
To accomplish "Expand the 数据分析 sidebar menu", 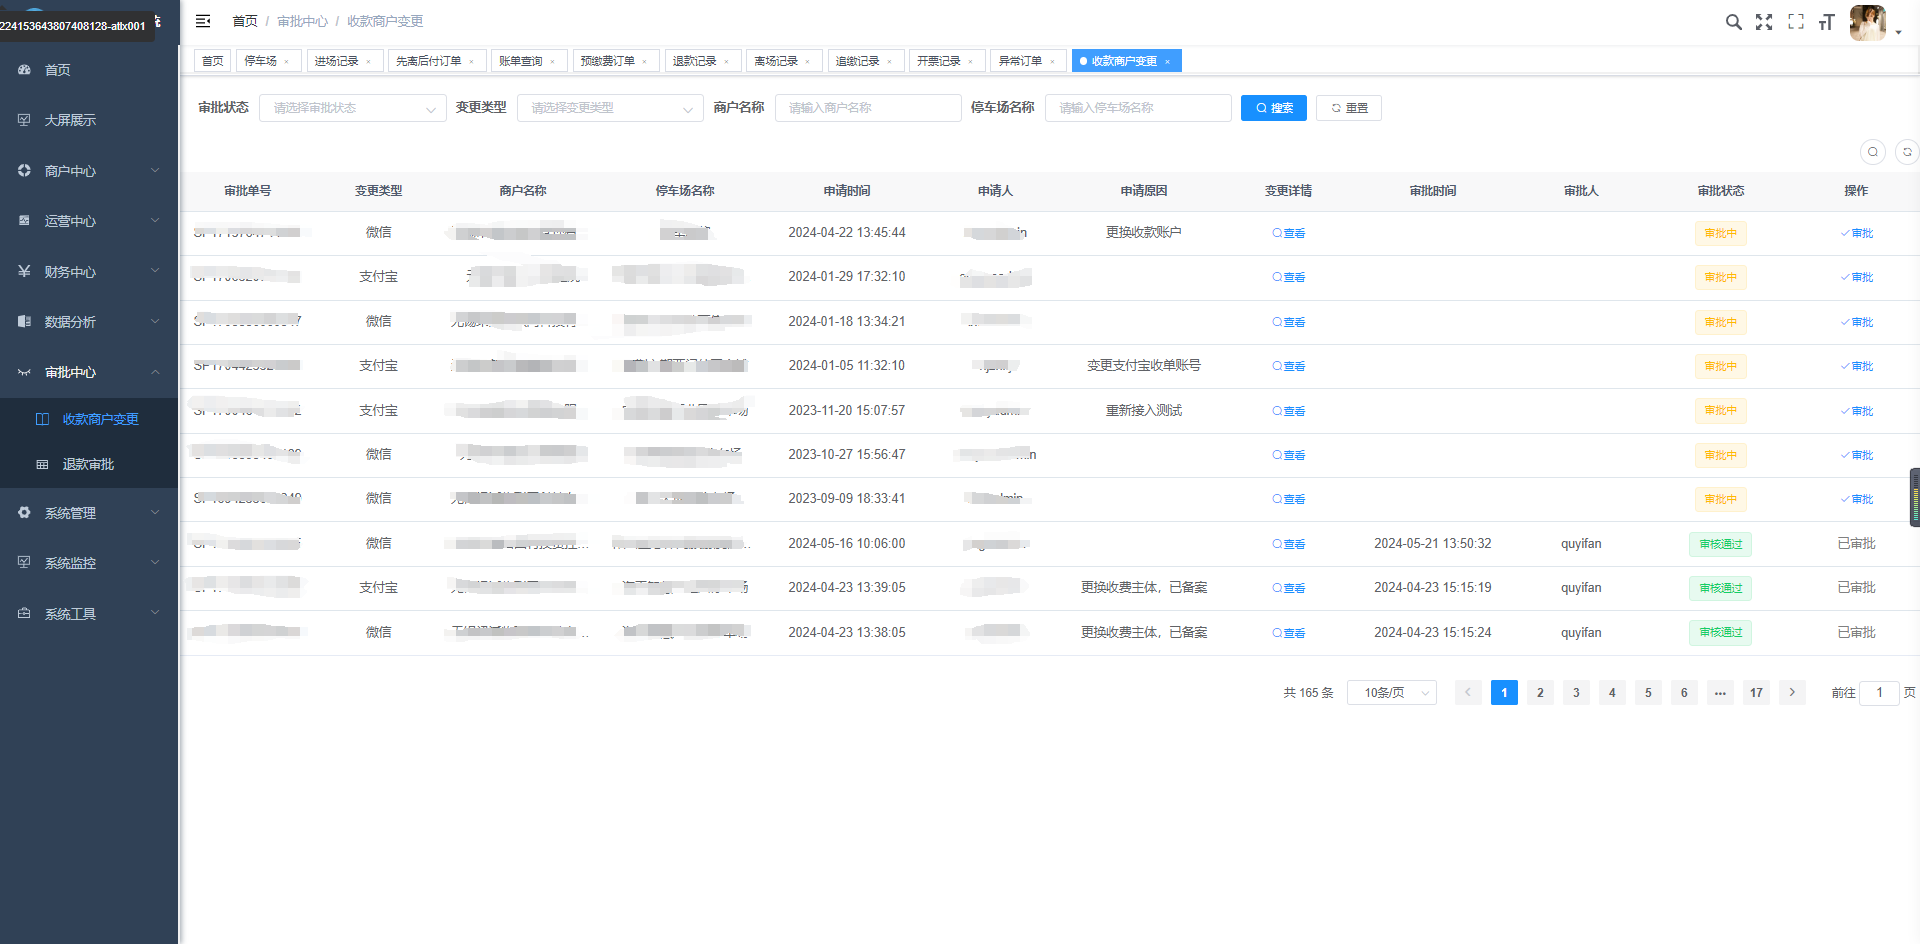I will 89,321.
